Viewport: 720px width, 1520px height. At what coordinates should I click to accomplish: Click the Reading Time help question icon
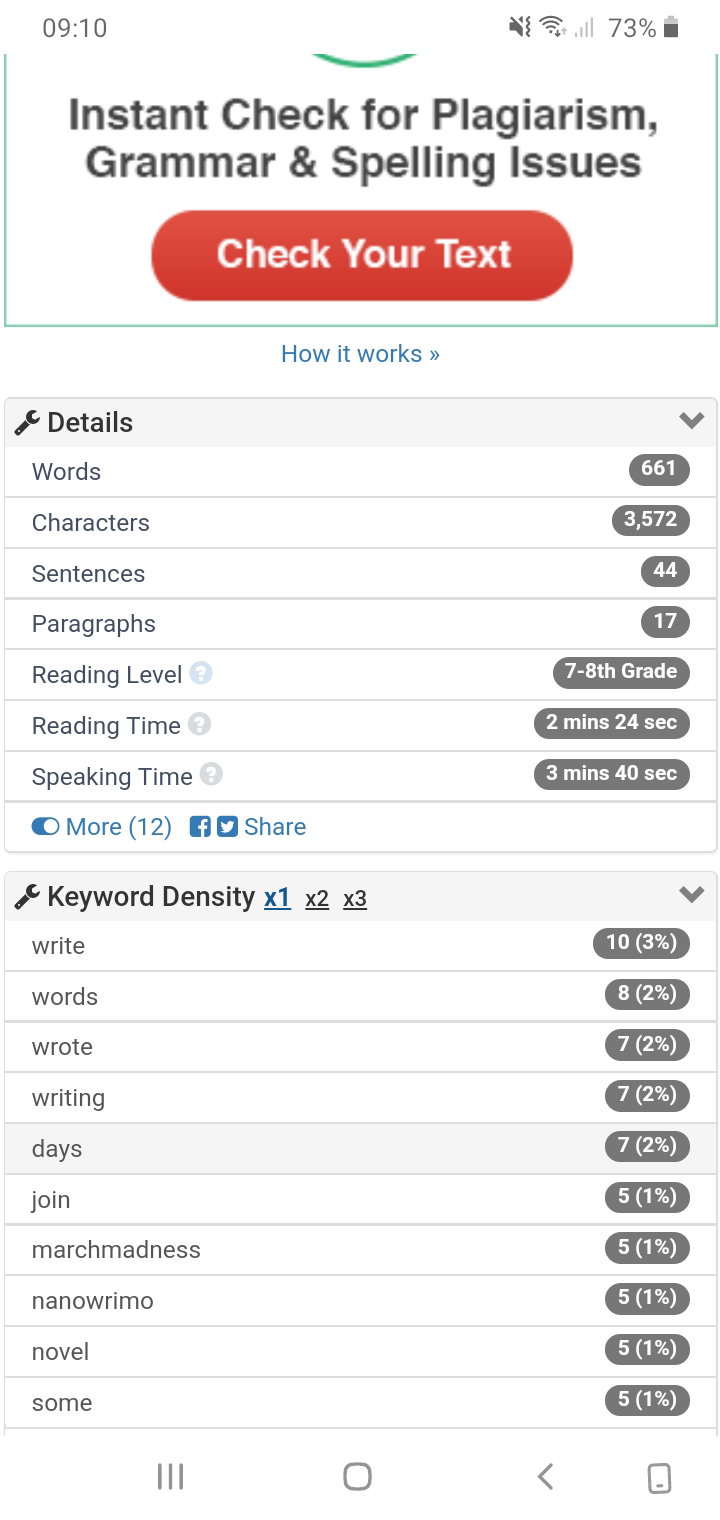tap(200, 724)
